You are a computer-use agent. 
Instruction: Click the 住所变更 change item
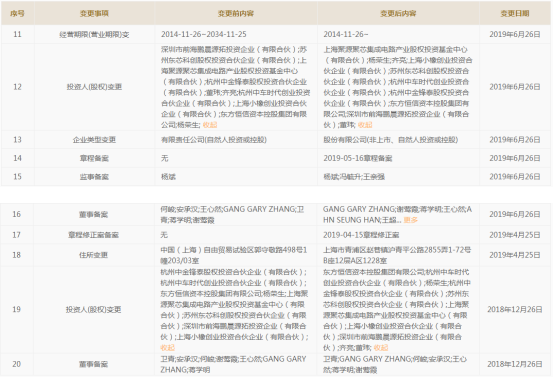[x=93, y=255]
